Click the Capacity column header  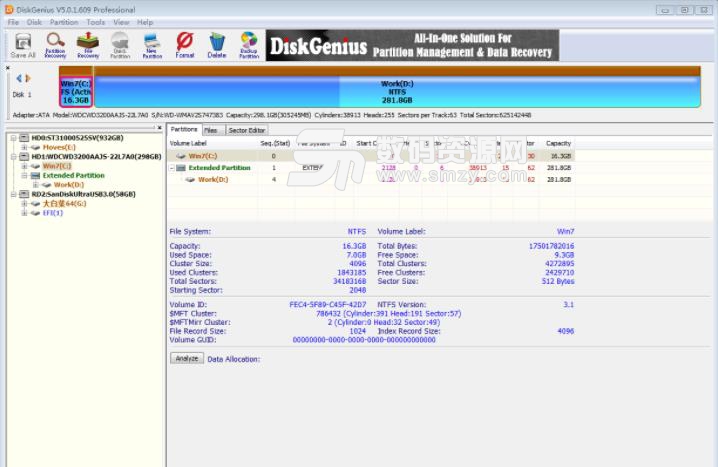click(x=558, y=143)
